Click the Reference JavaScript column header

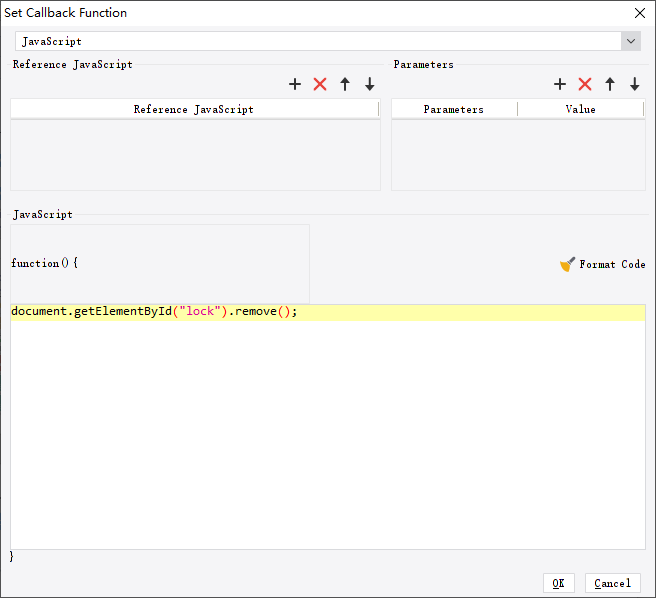pyautogui.click(x=194, y=109)
